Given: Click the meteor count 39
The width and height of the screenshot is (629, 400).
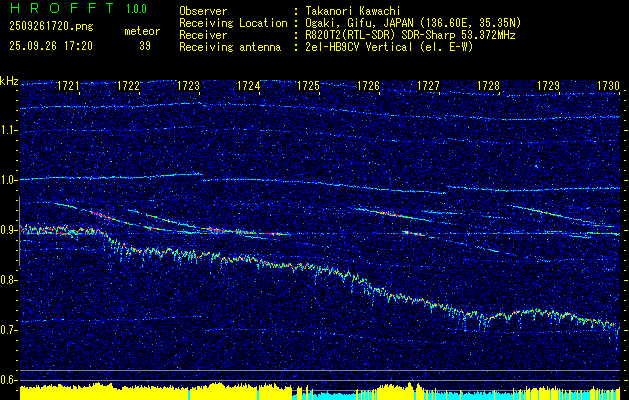Looking at the screenshot, I should pyautogui.click(x=145, y=46).
